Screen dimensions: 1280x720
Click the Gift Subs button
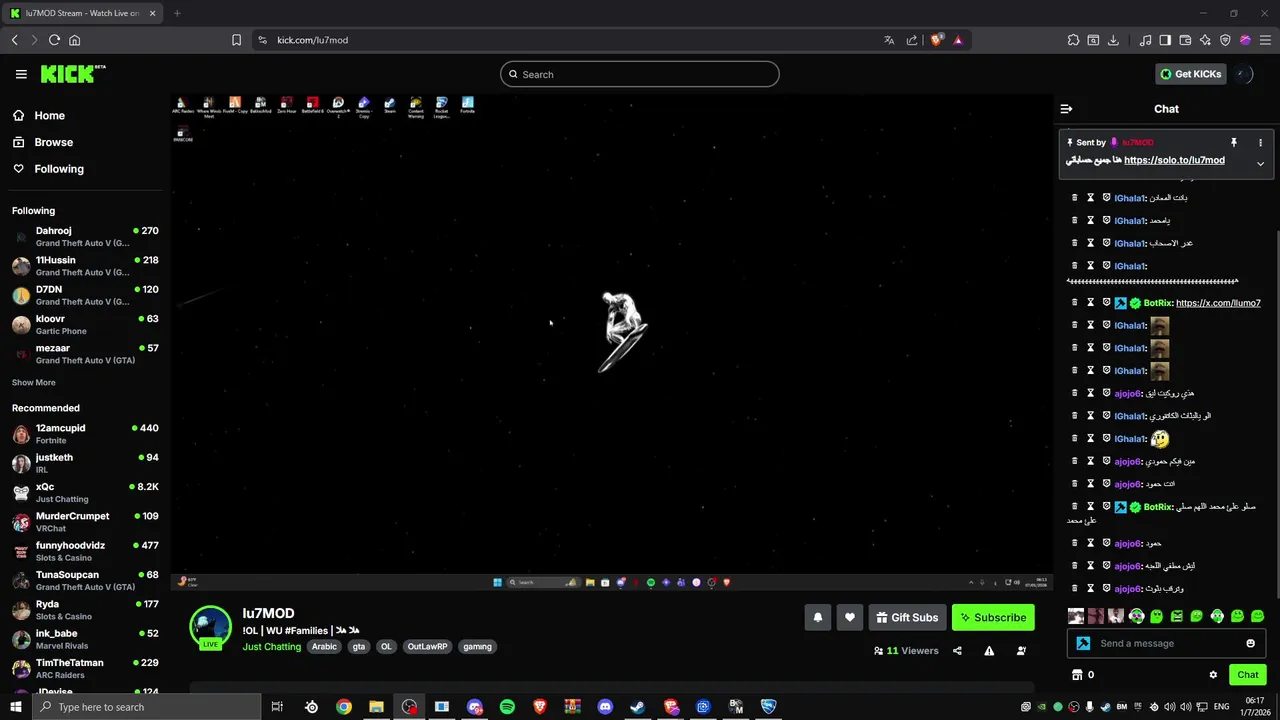[907, 617]
